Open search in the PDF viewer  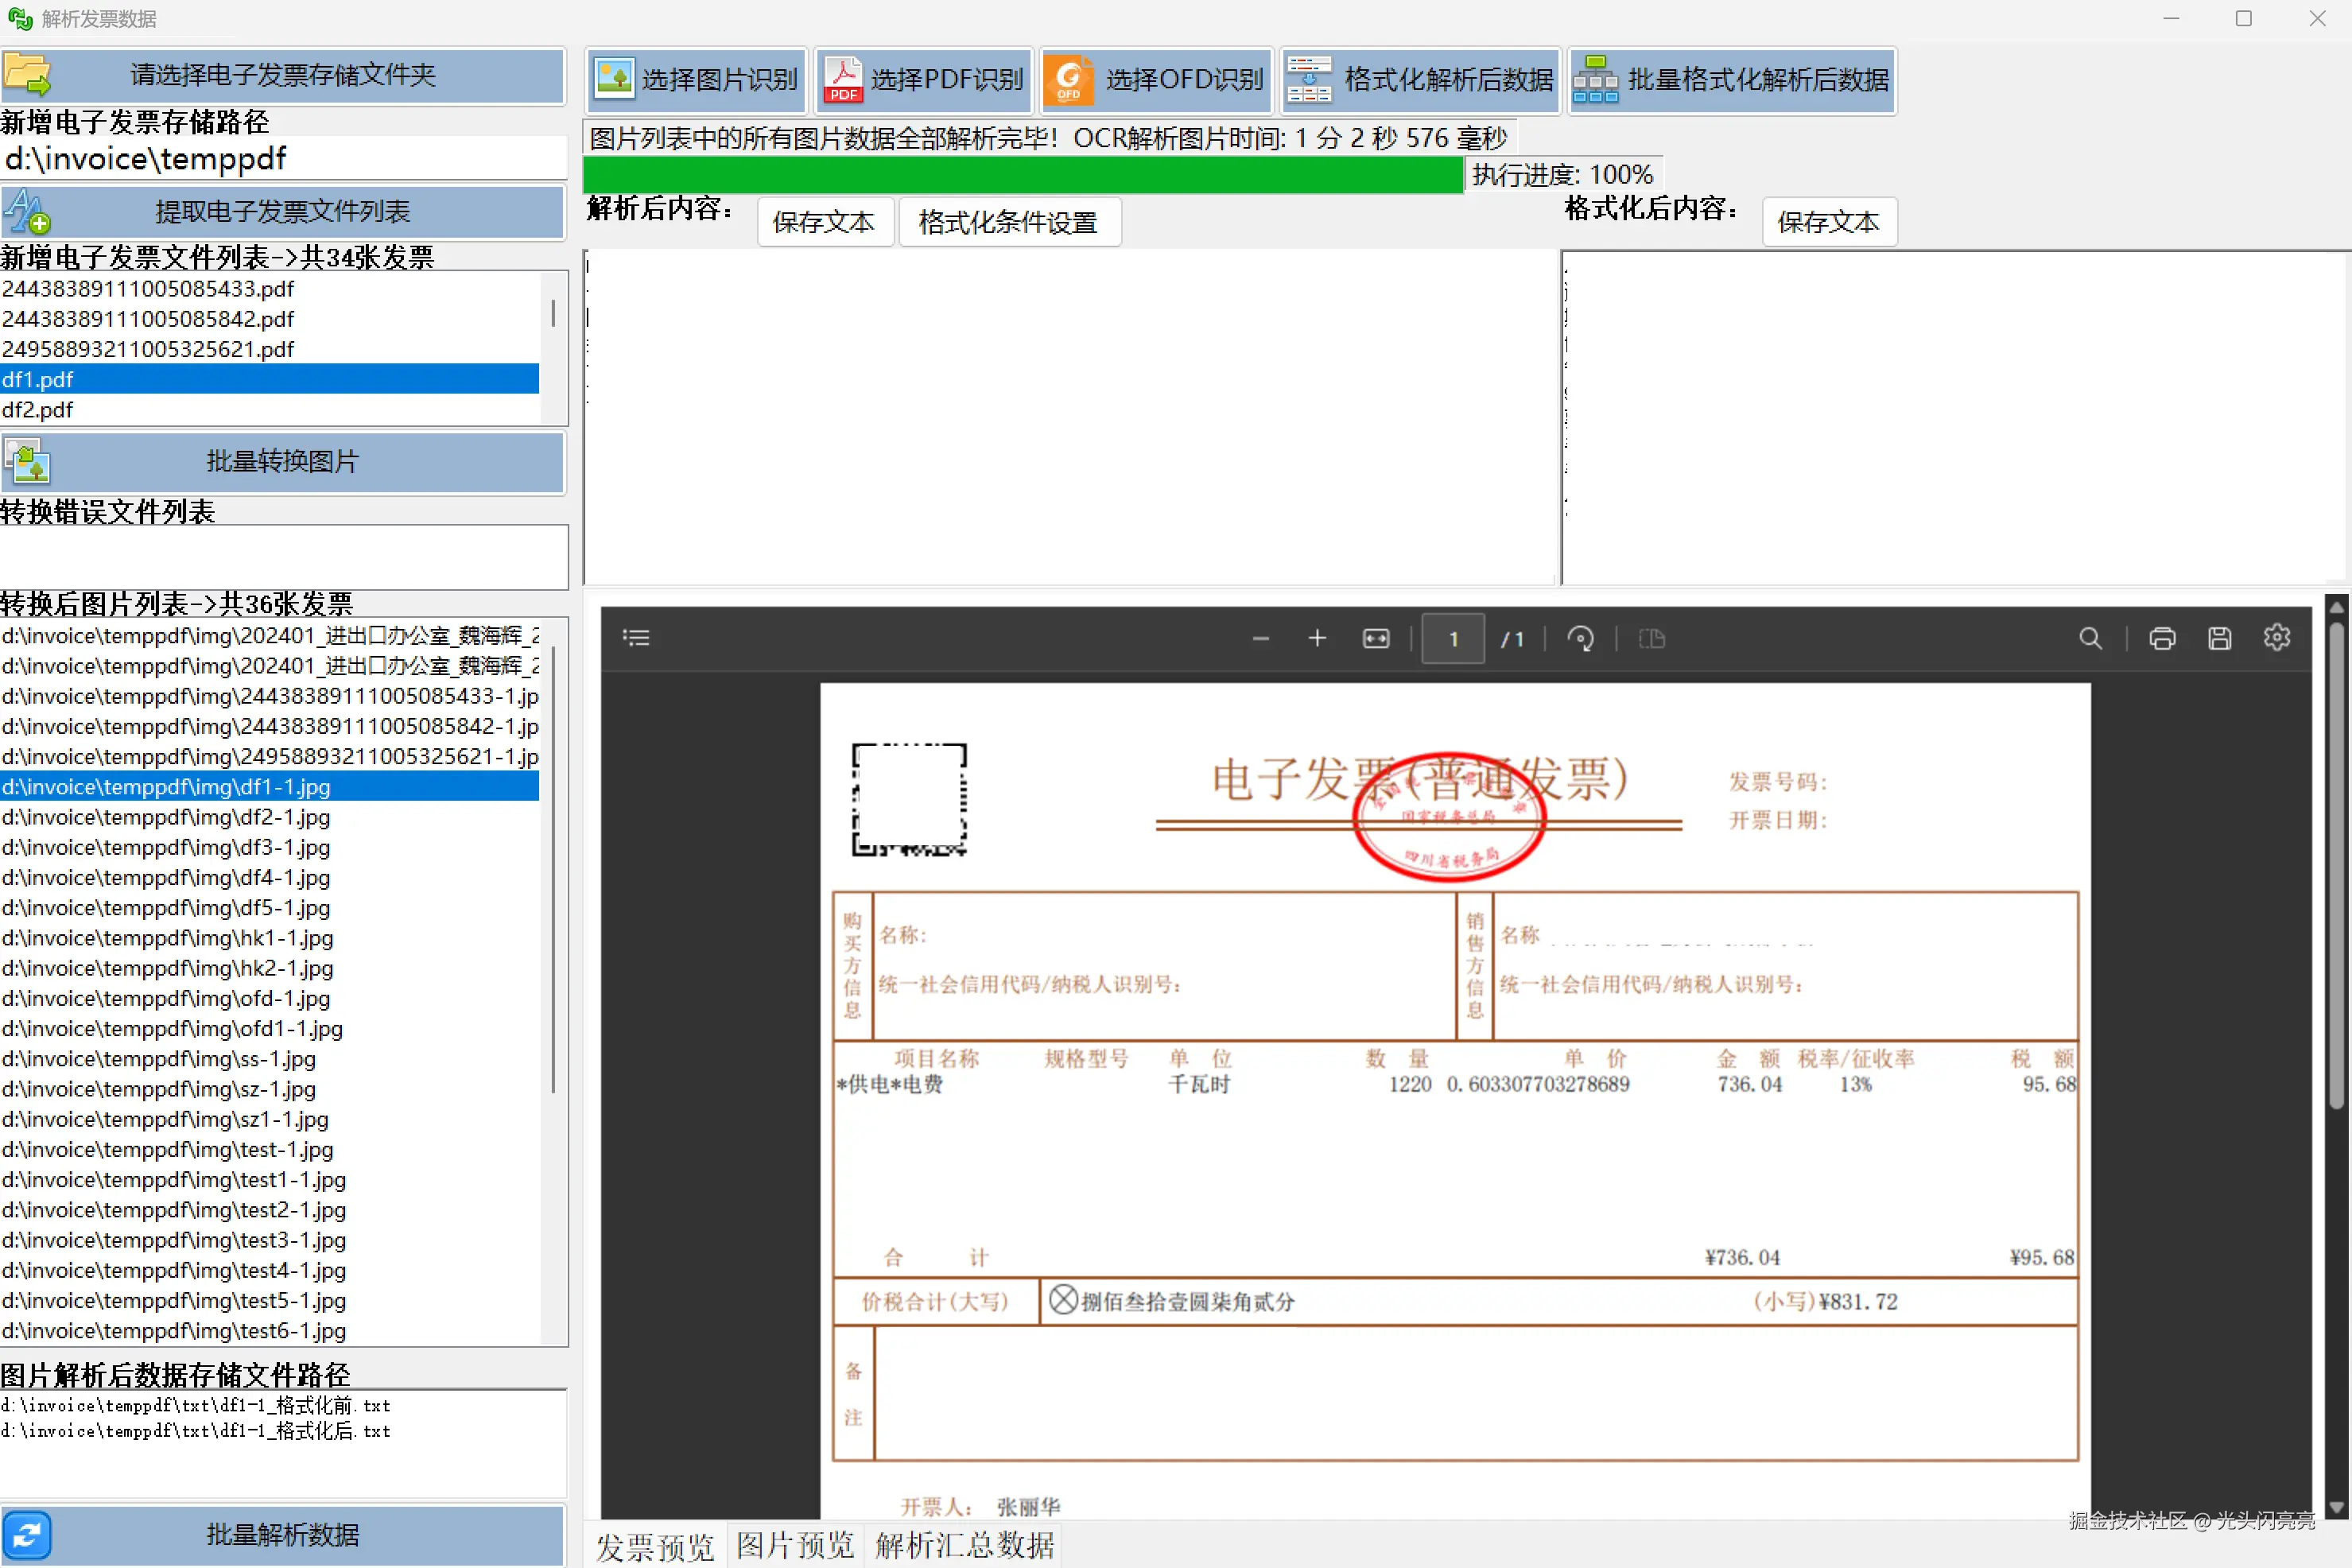point(2090,638)
